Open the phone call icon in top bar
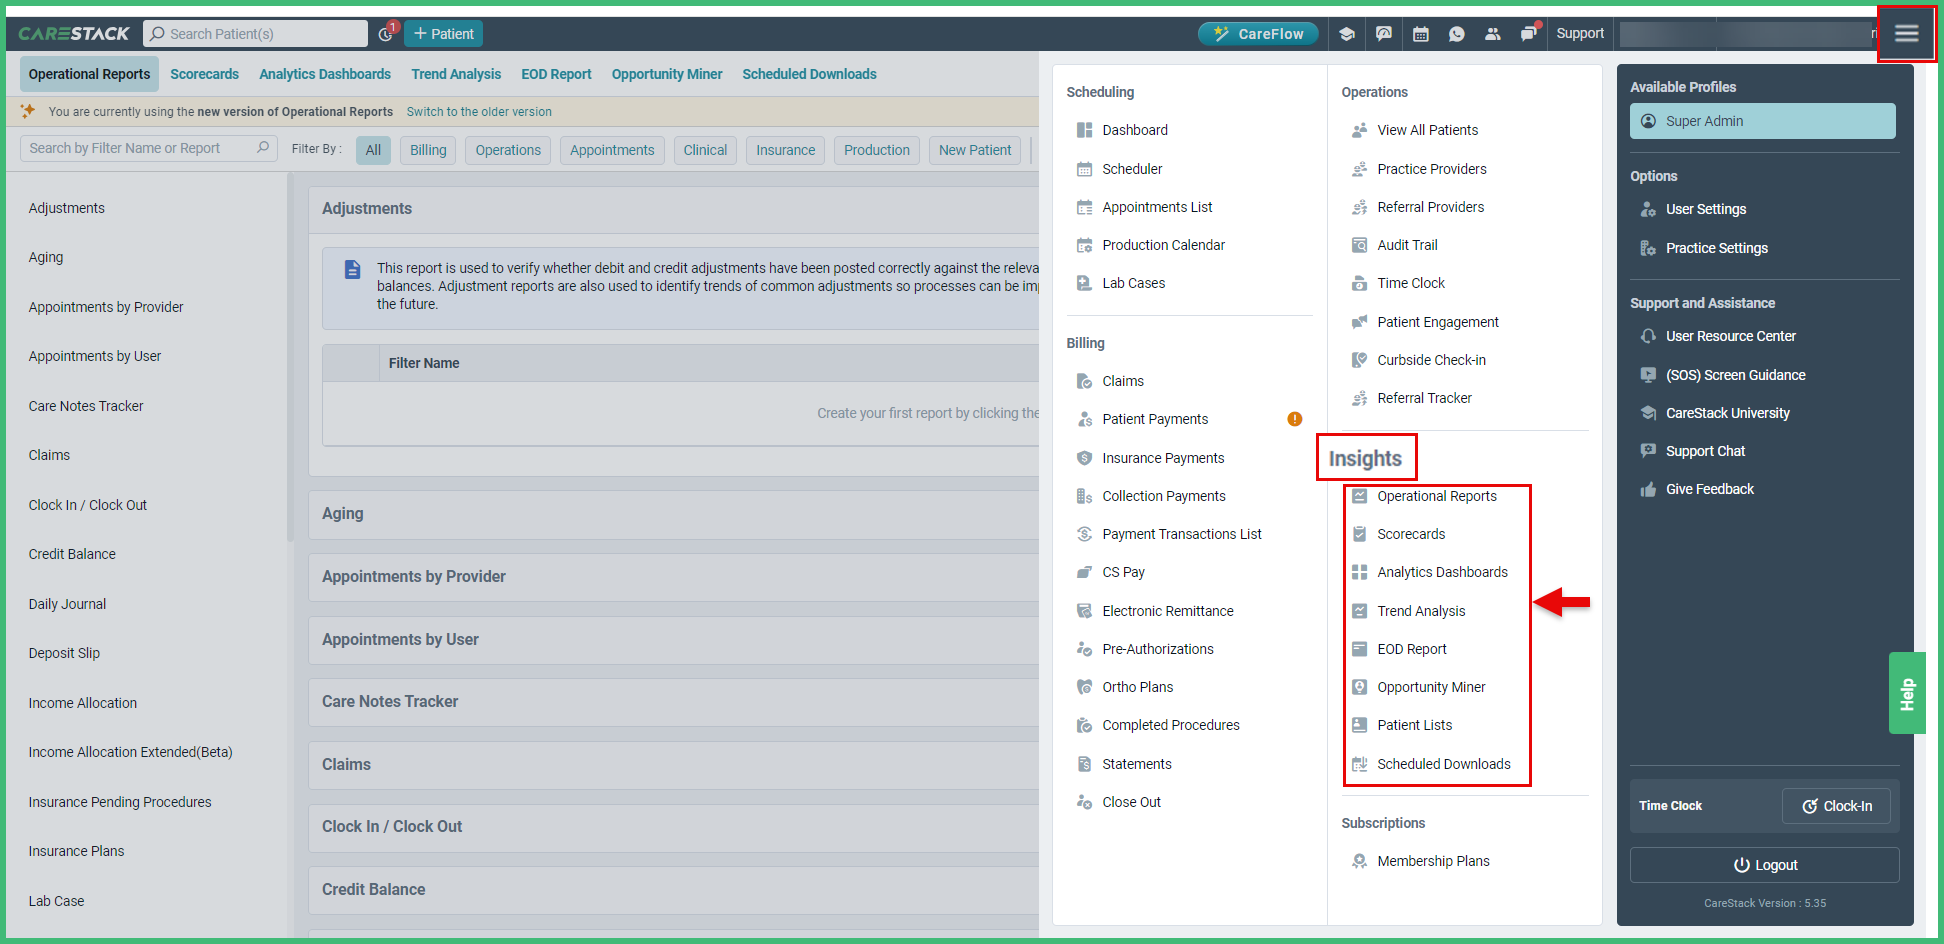Image resolution: width=1944 pixels, height=944 pixels. click(x=1457, y=33)
